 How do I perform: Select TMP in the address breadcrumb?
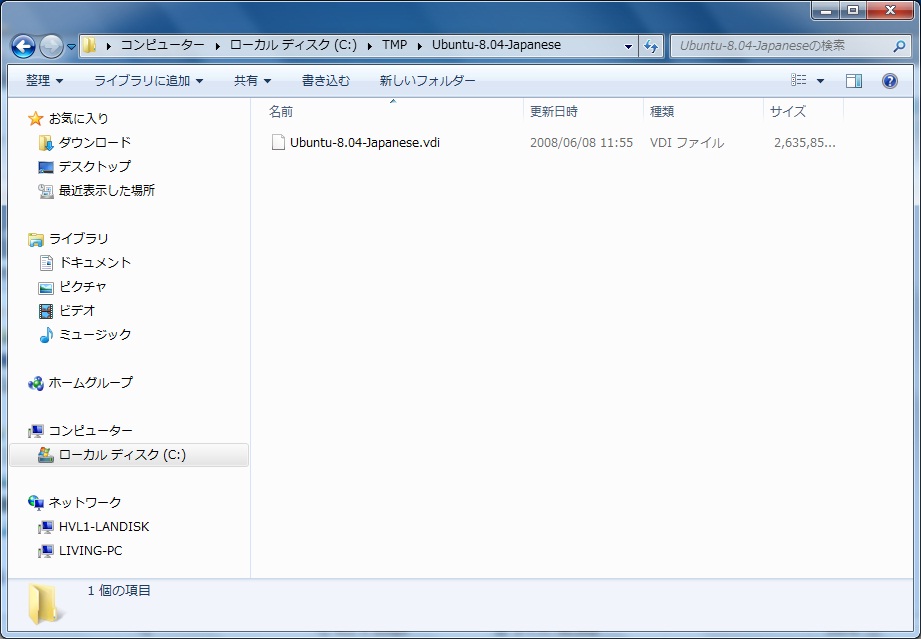coord(394,45)
